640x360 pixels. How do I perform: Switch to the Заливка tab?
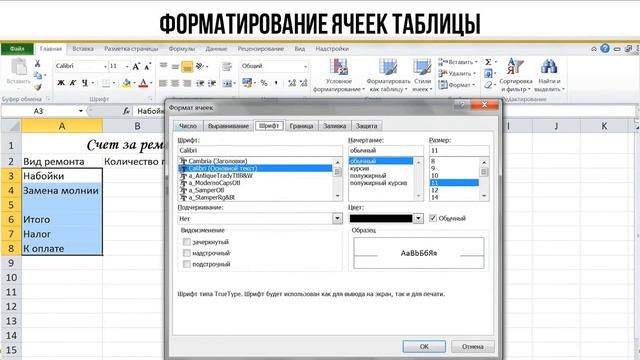[x=334, y=126]
